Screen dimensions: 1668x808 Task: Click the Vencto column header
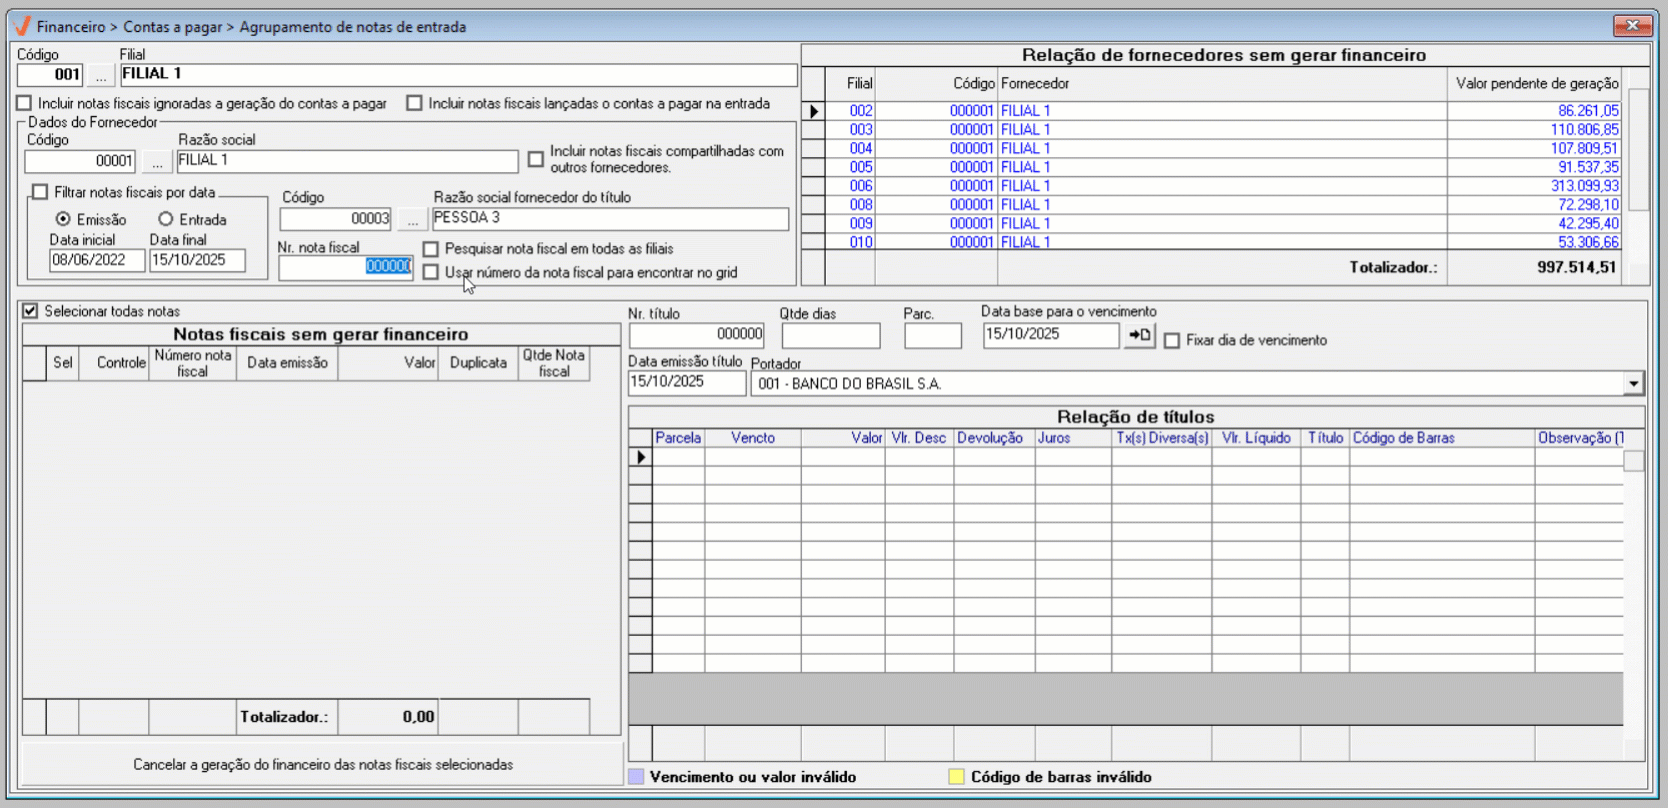point(752,438)
